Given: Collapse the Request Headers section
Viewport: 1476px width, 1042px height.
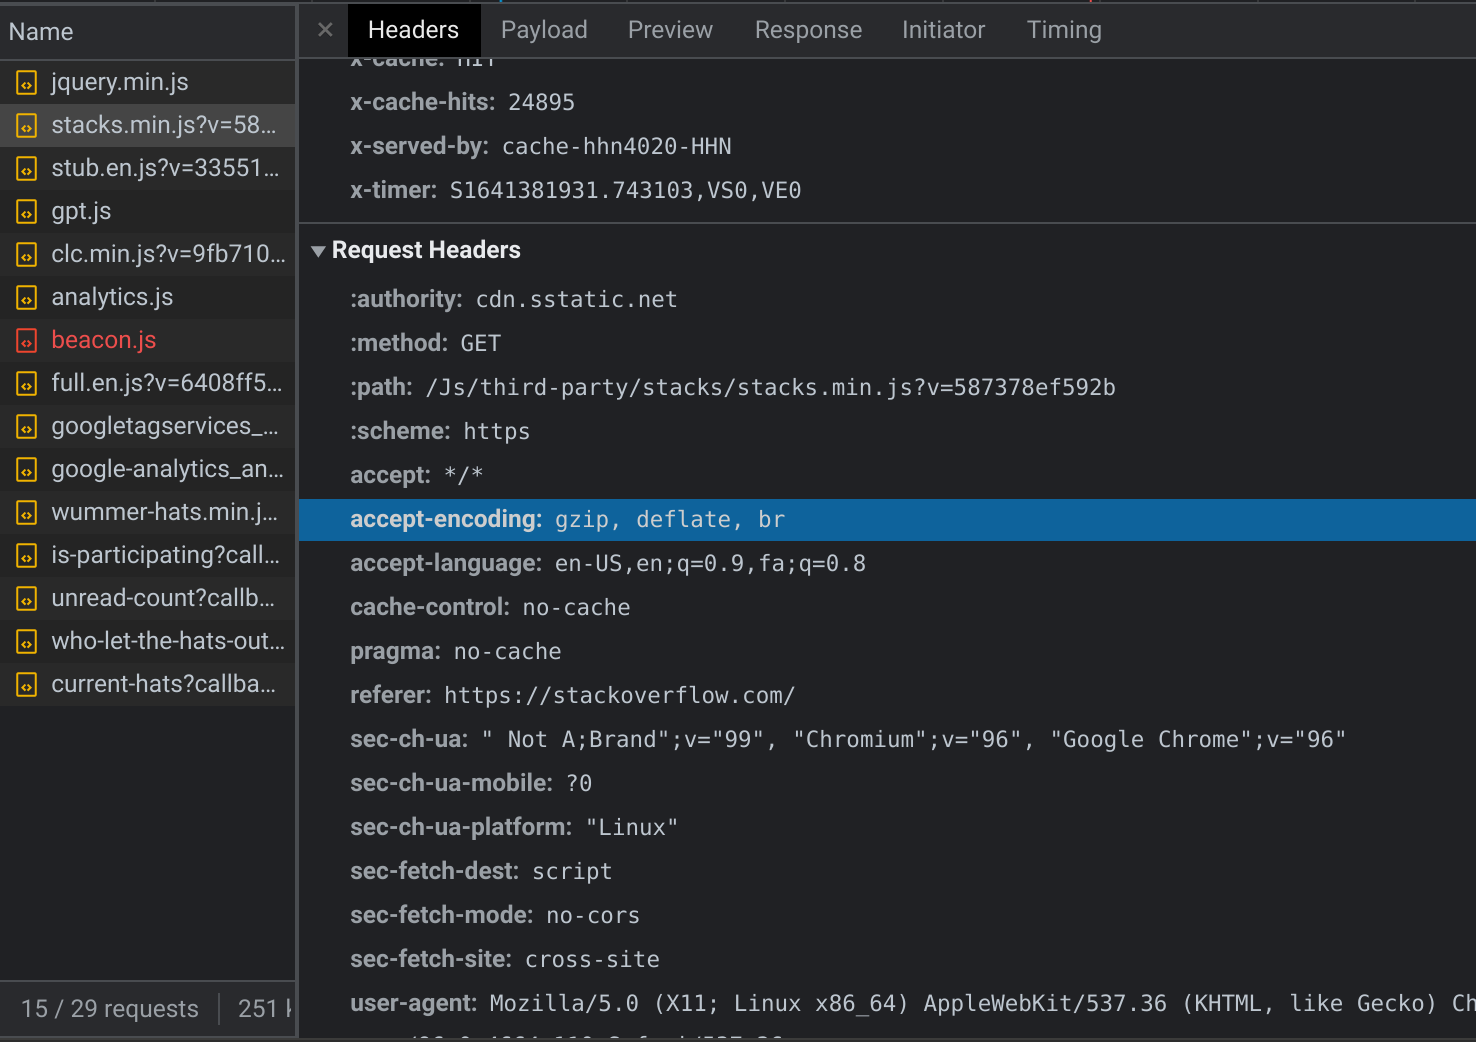Looking at the screenshot, I should tap(318, 251).
